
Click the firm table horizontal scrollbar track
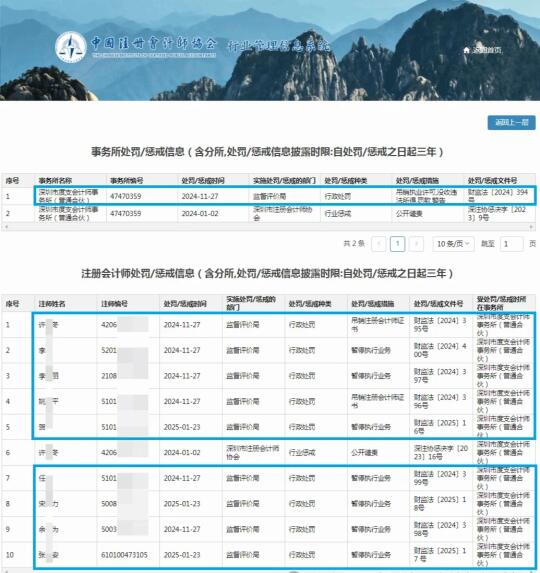pos(269,227)
